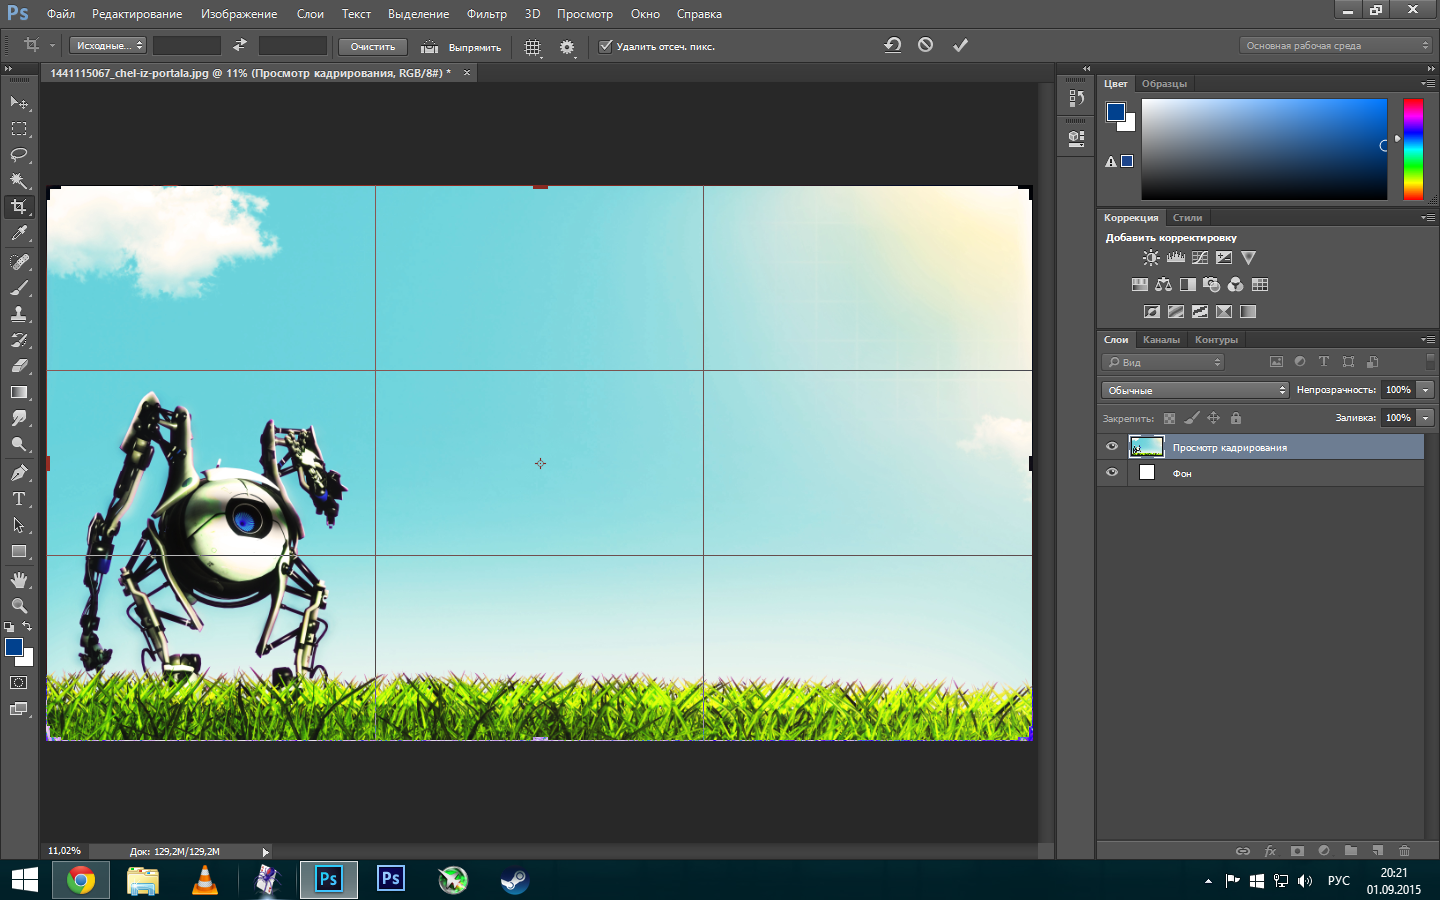Viewport: 1440px width, 900px height.
Task: Select the Zoom tool
Action: click(19, 605)
